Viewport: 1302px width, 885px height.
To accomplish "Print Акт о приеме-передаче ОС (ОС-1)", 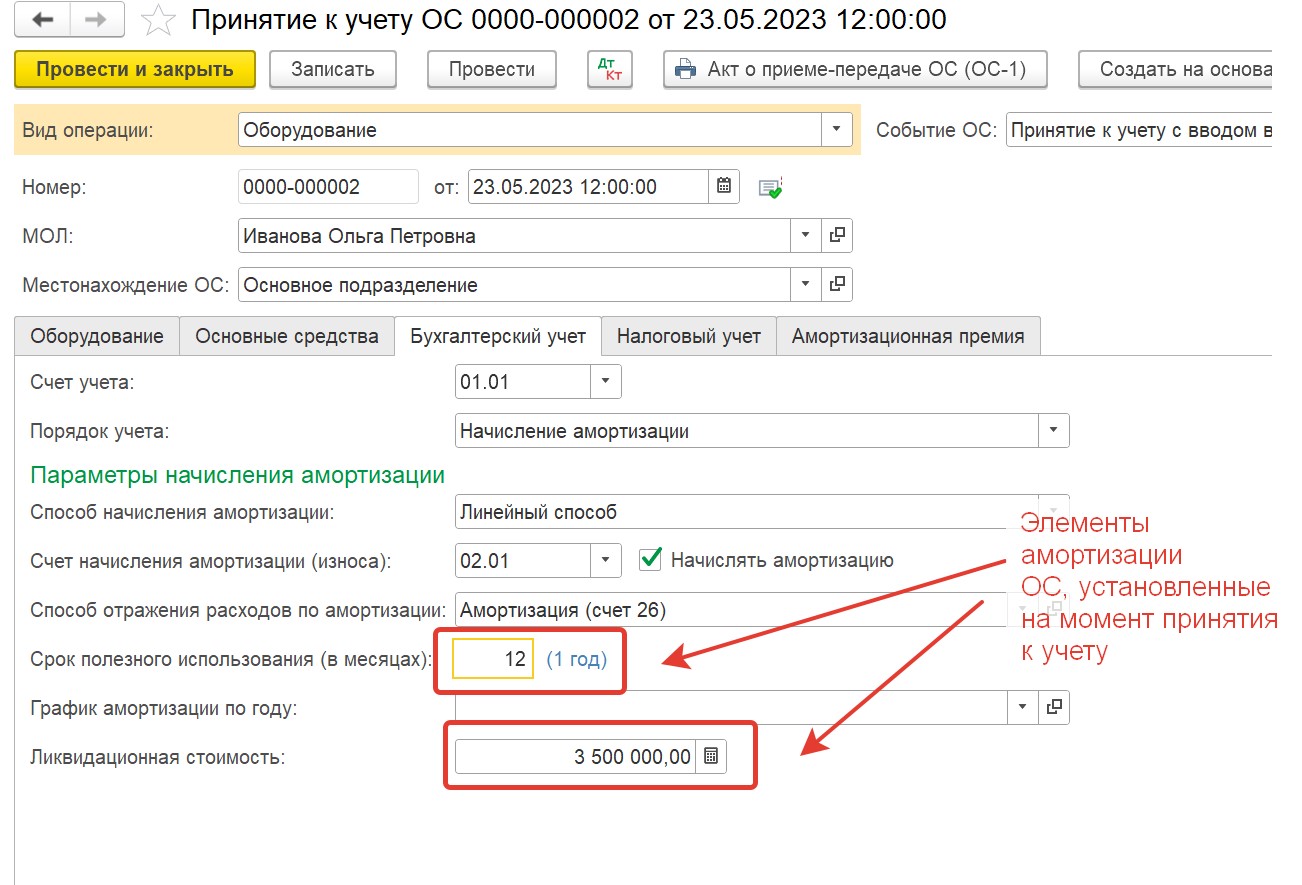I will click(x=854, y=69).
